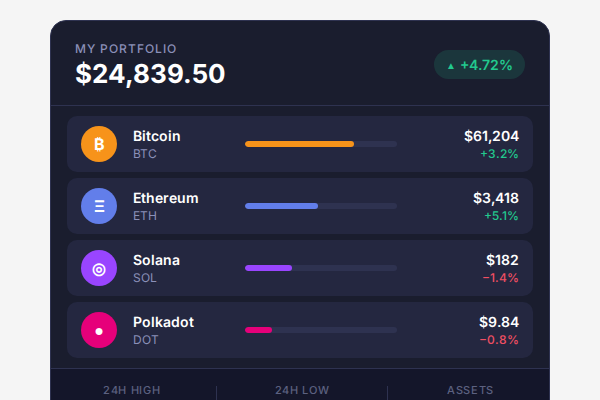Open the ASSETS stat section
600x400 pixels.
tap(469, 390)
